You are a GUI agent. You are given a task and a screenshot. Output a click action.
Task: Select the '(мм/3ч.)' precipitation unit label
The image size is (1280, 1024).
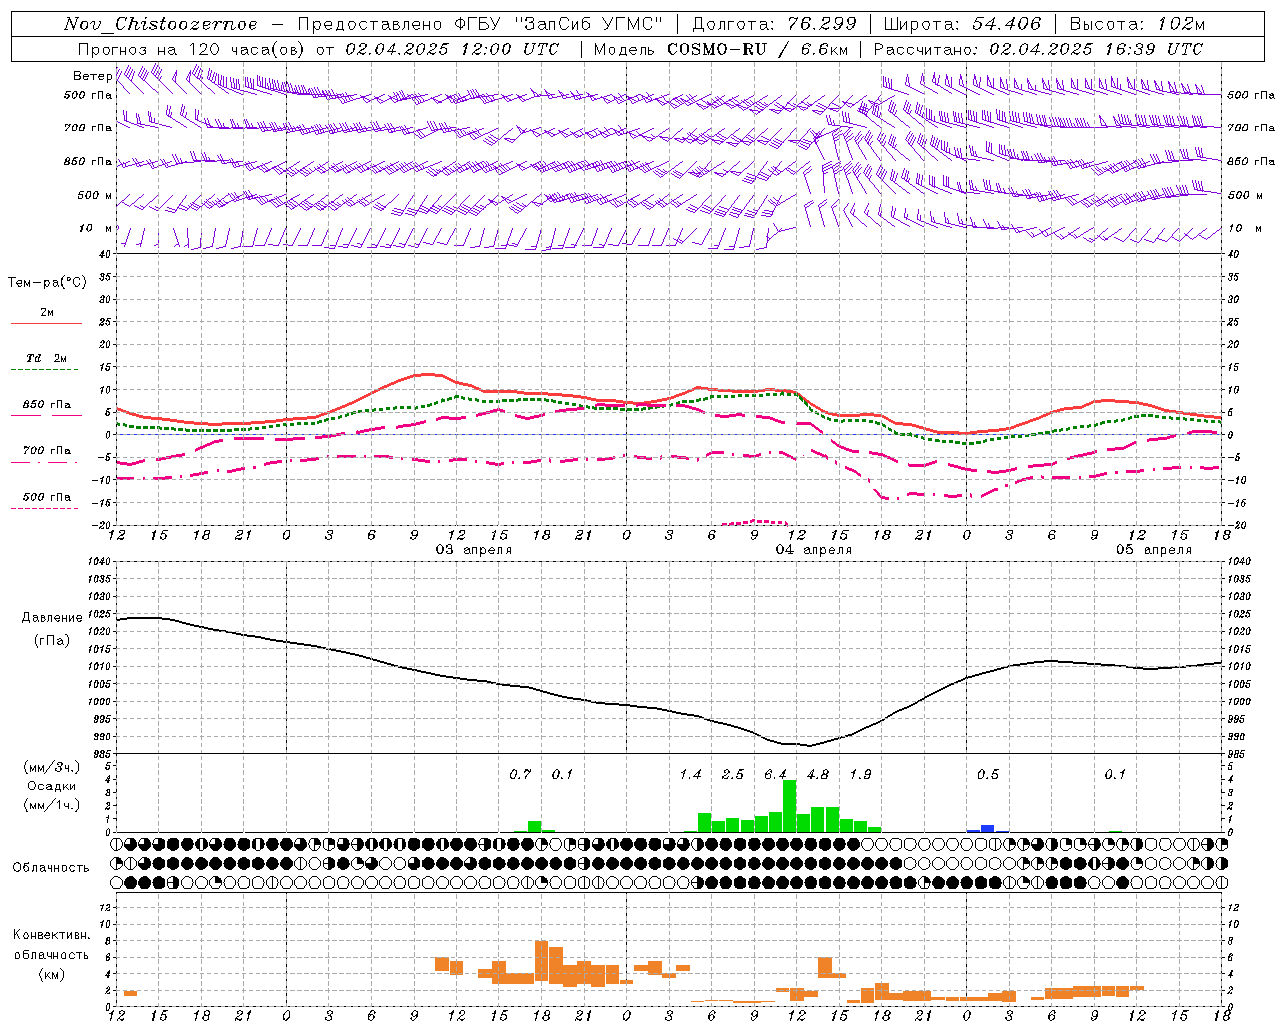pyautogui.click(x=52, y=767)
